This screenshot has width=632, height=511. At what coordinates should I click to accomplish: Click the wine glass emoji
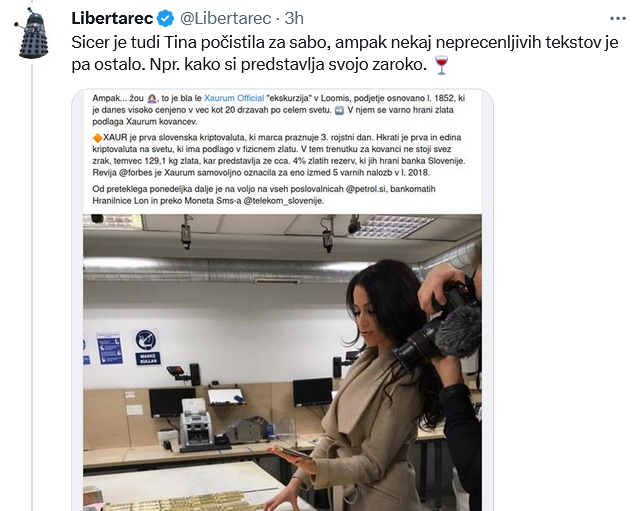(x=442, y=65)
